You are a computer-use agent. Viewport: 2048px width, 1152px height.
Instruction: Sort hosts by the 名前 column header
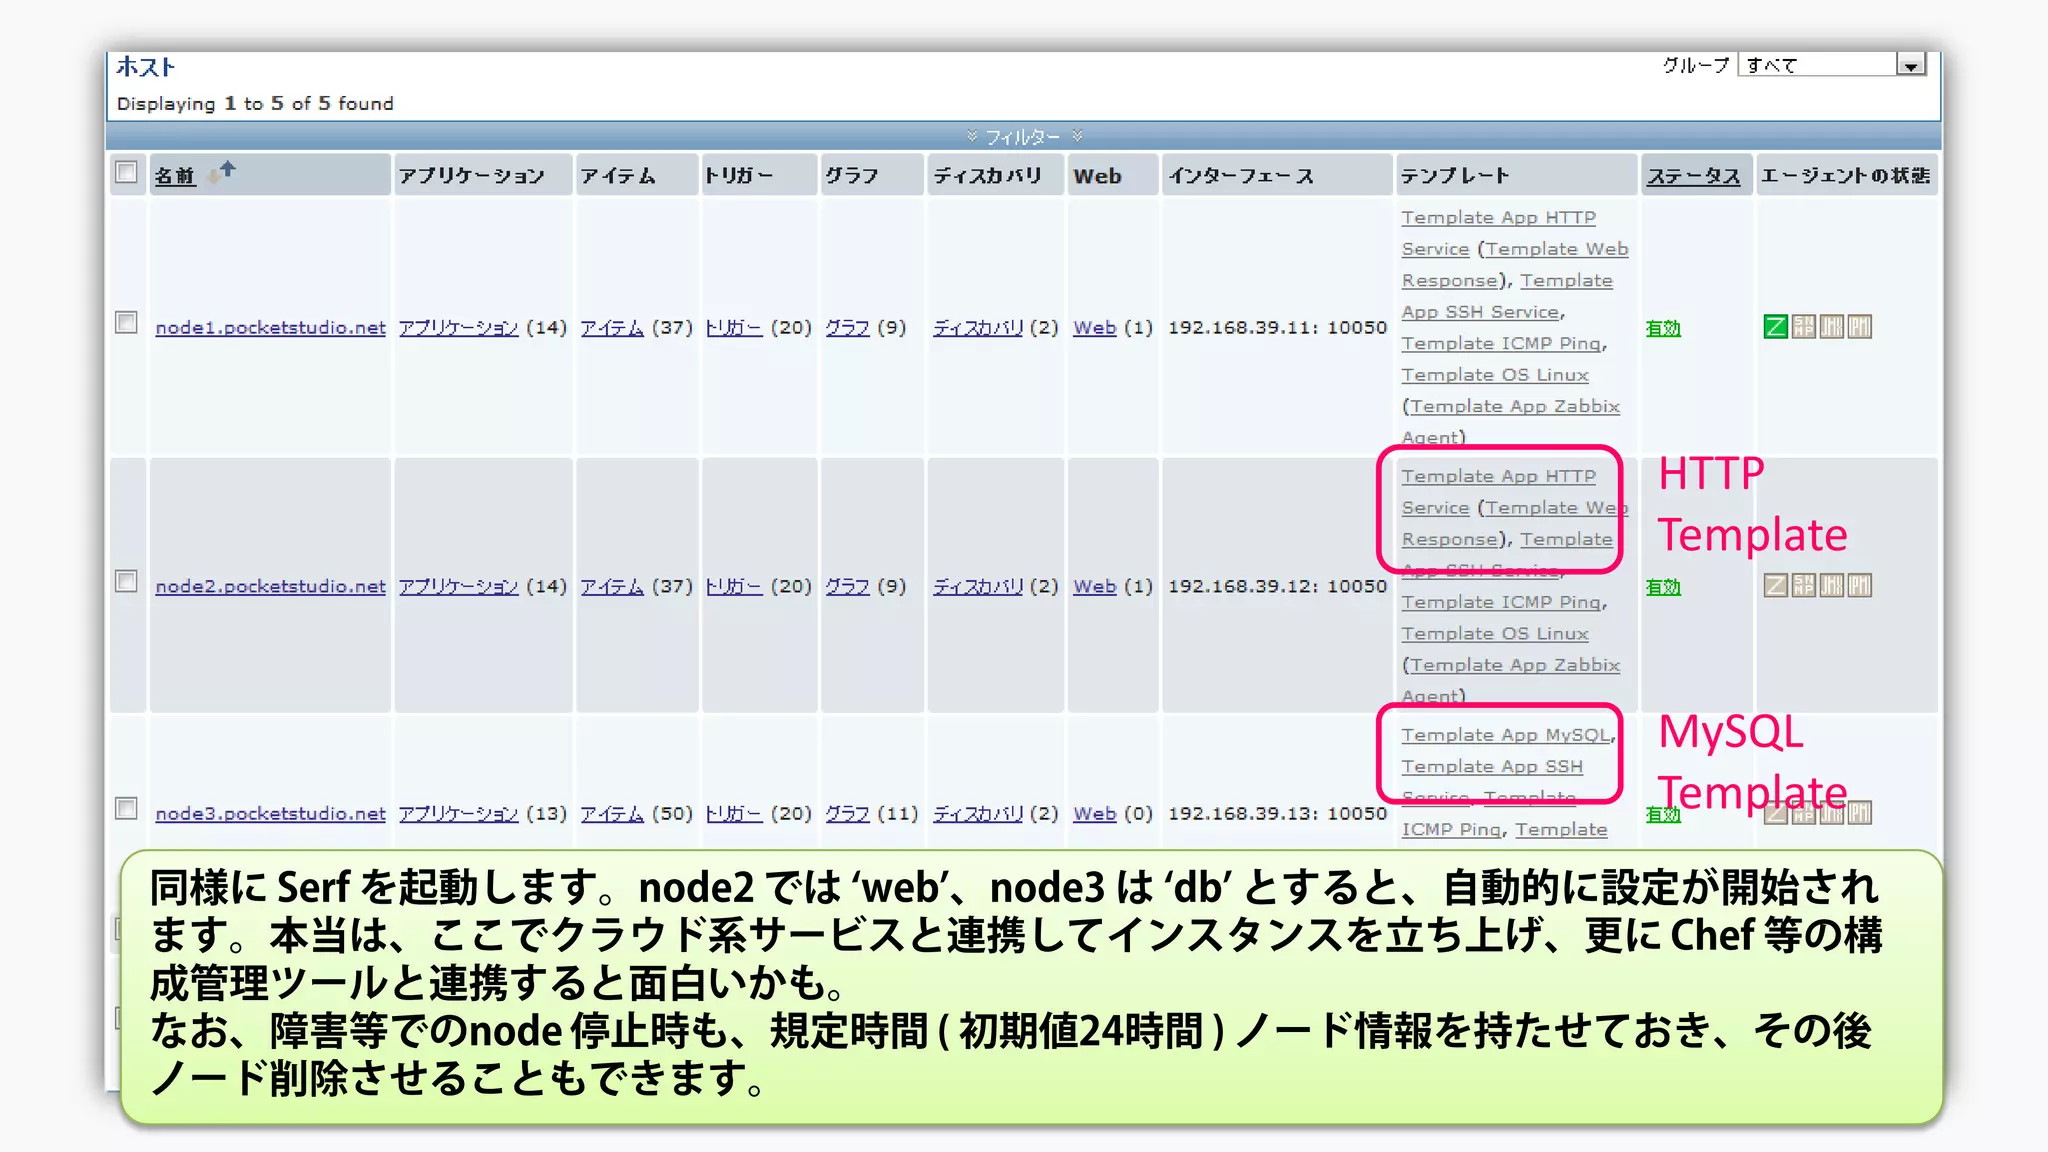click(x=174, y=176)
